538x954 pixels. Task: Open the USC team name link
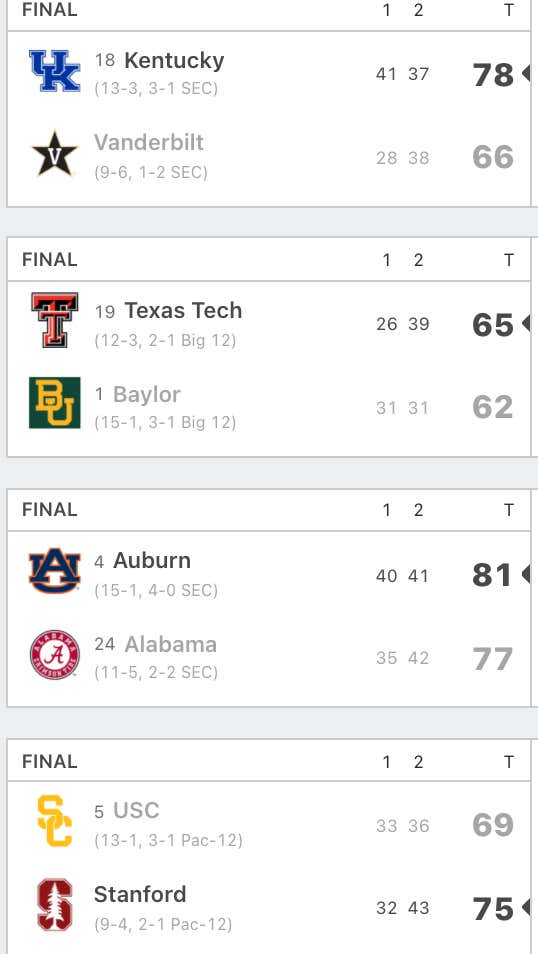136,810
